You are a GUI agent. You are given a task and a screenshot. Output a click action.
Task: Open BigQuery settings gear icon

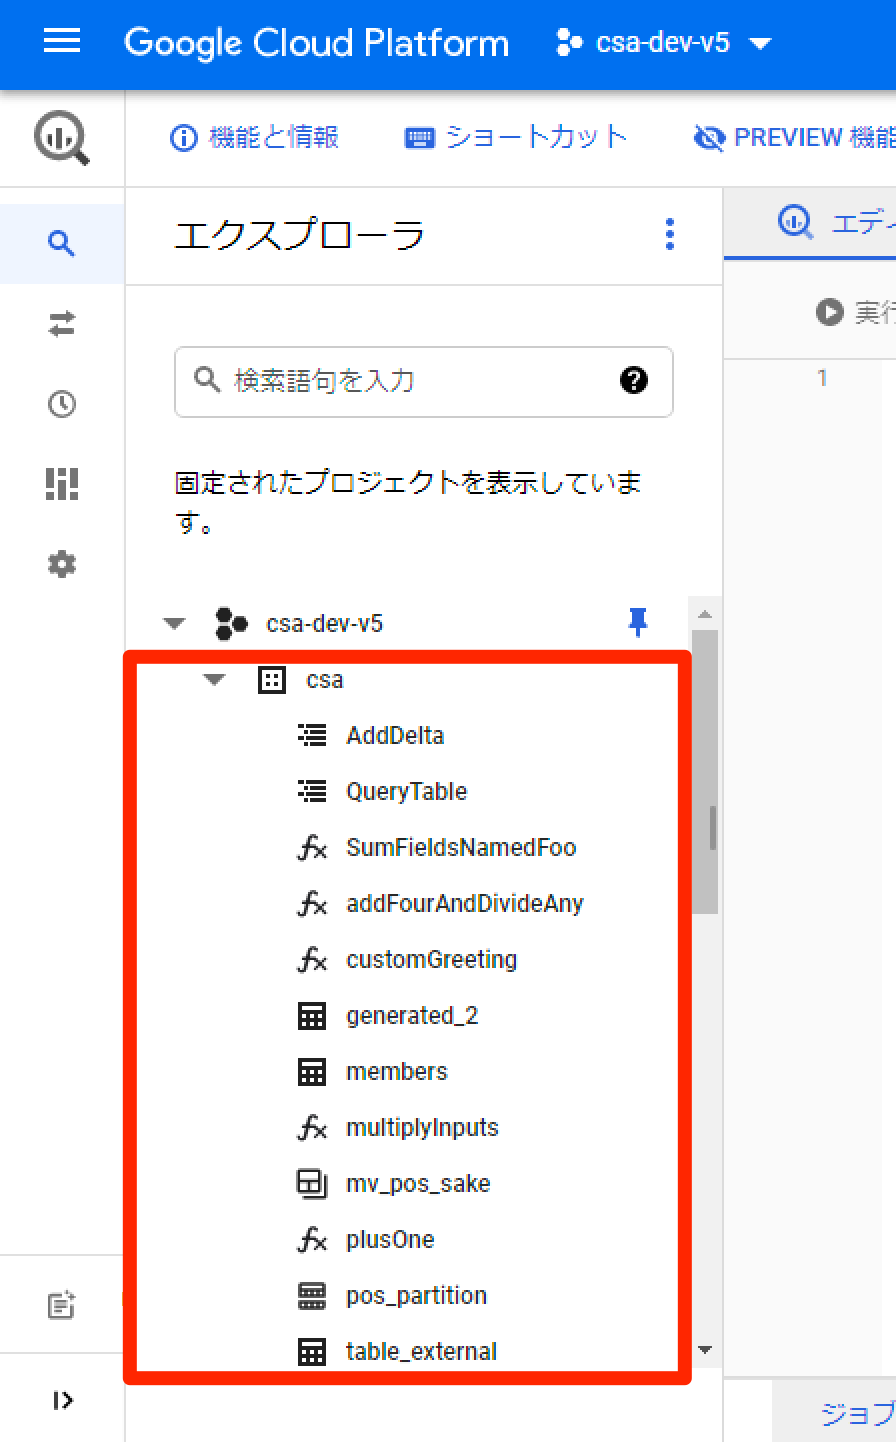coord(61,564)
